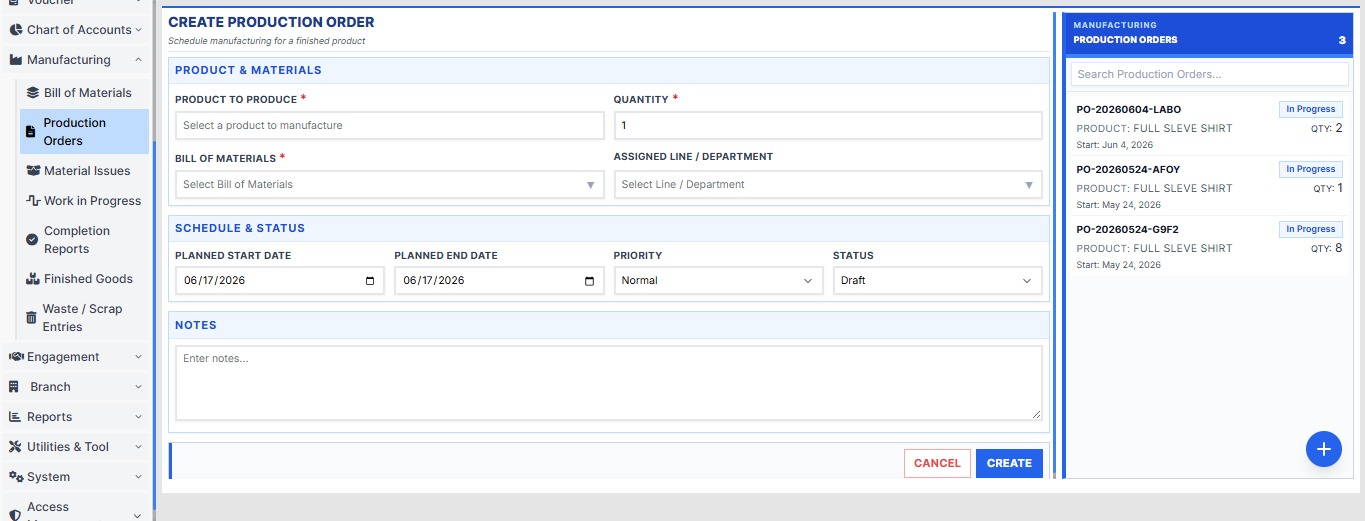Click the Search Production Orders box
Viewport: 1365px width, 521px height.
point(1209,74)
